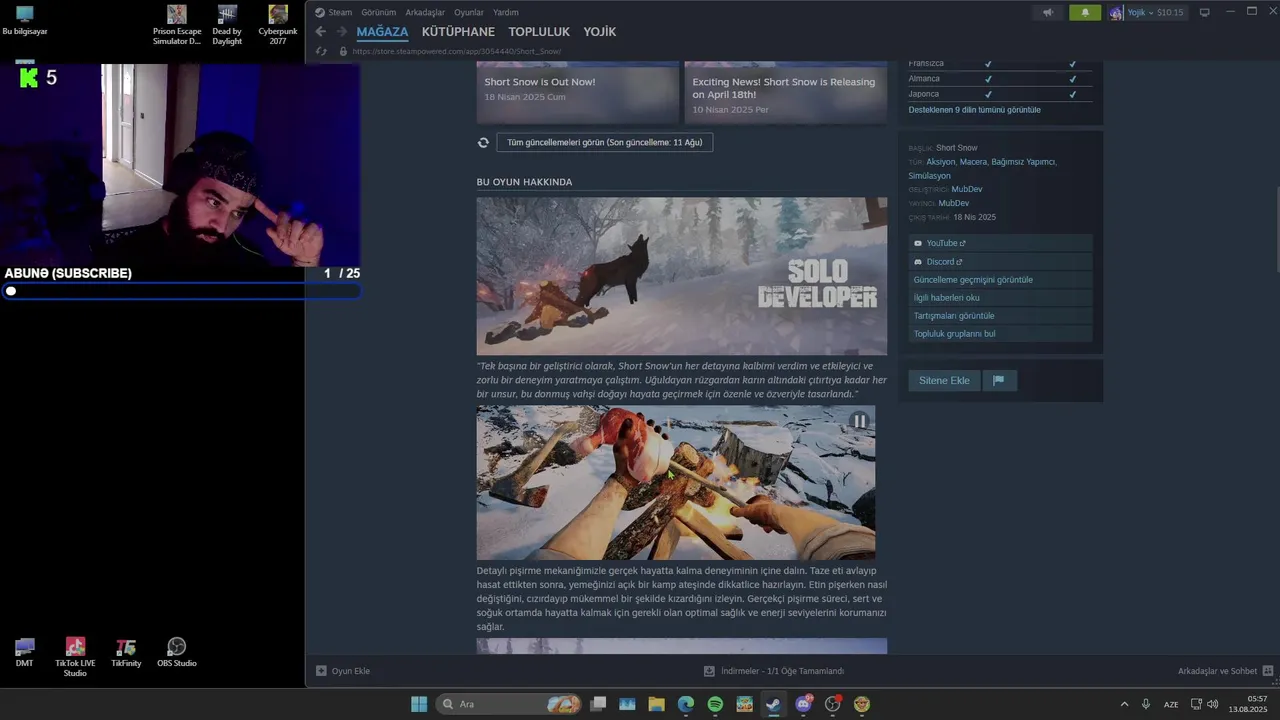Click the Yojik profile avatar

(x=1116, y=12)
